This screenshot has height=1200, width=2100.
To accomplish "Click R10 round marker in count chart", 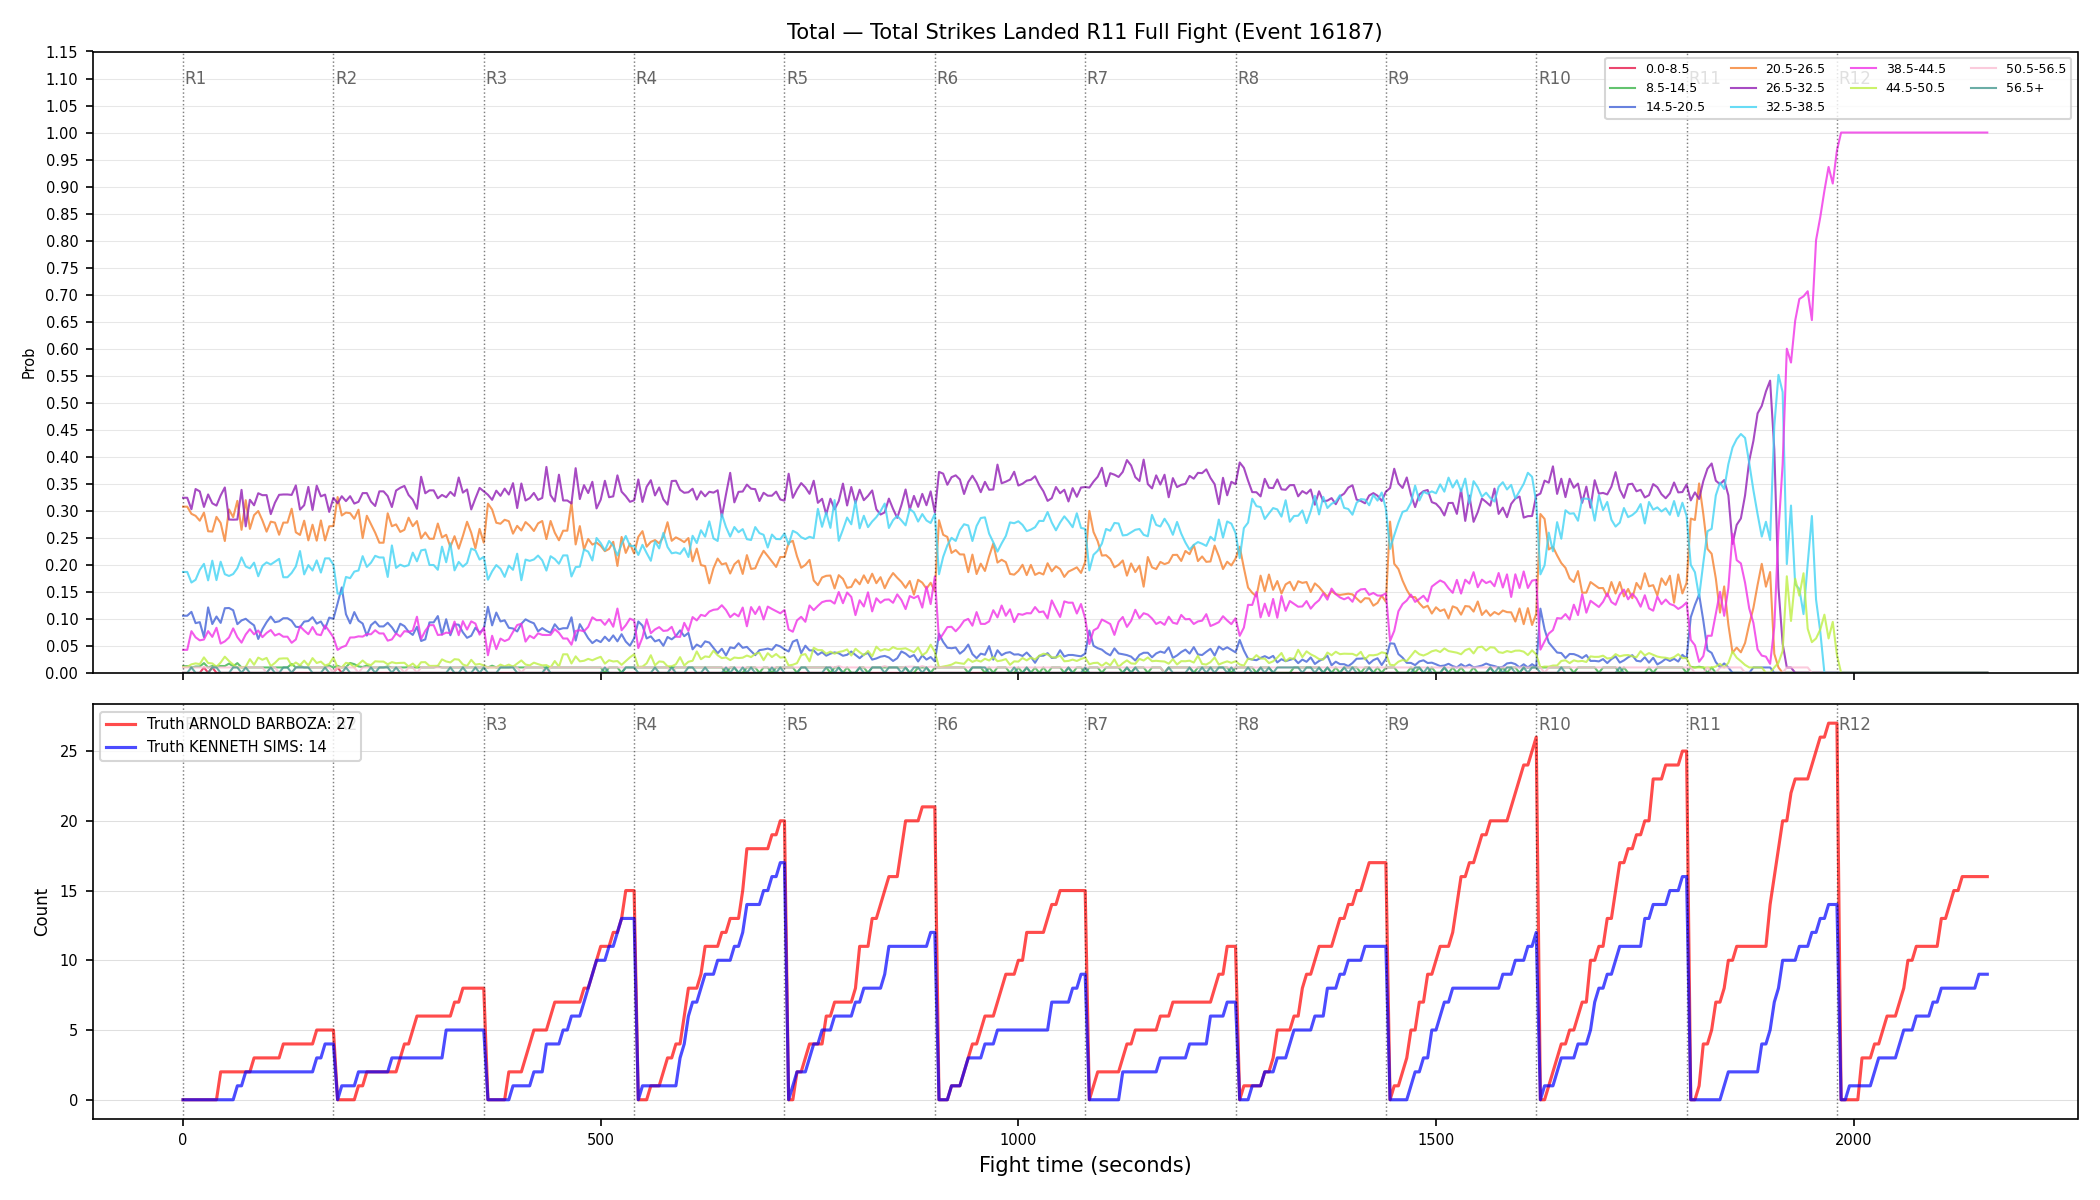I will click(1554, 724).
